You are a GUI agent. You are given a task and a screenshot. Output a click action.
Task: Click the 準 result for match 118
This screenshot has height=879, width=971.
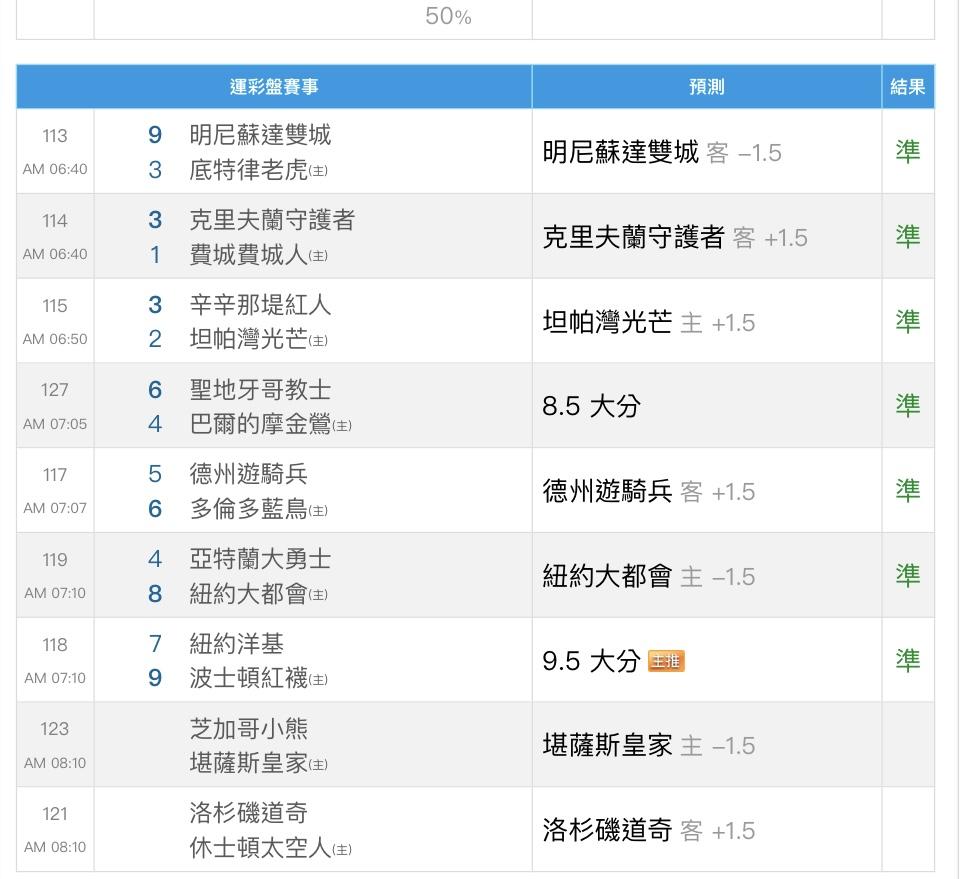click(908, 660)
